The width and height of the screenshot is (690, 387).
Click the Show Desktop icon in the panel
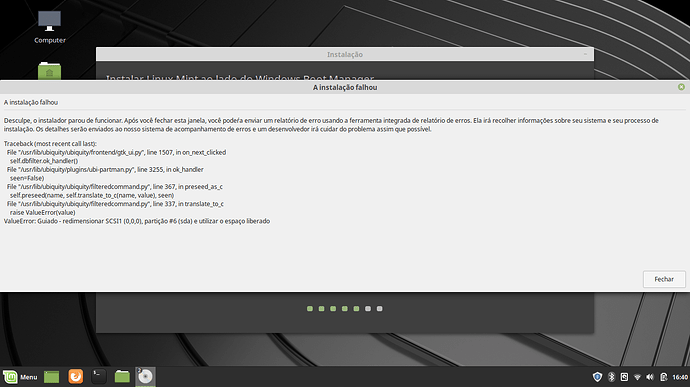pyautogui.click(x=51, y=377)
